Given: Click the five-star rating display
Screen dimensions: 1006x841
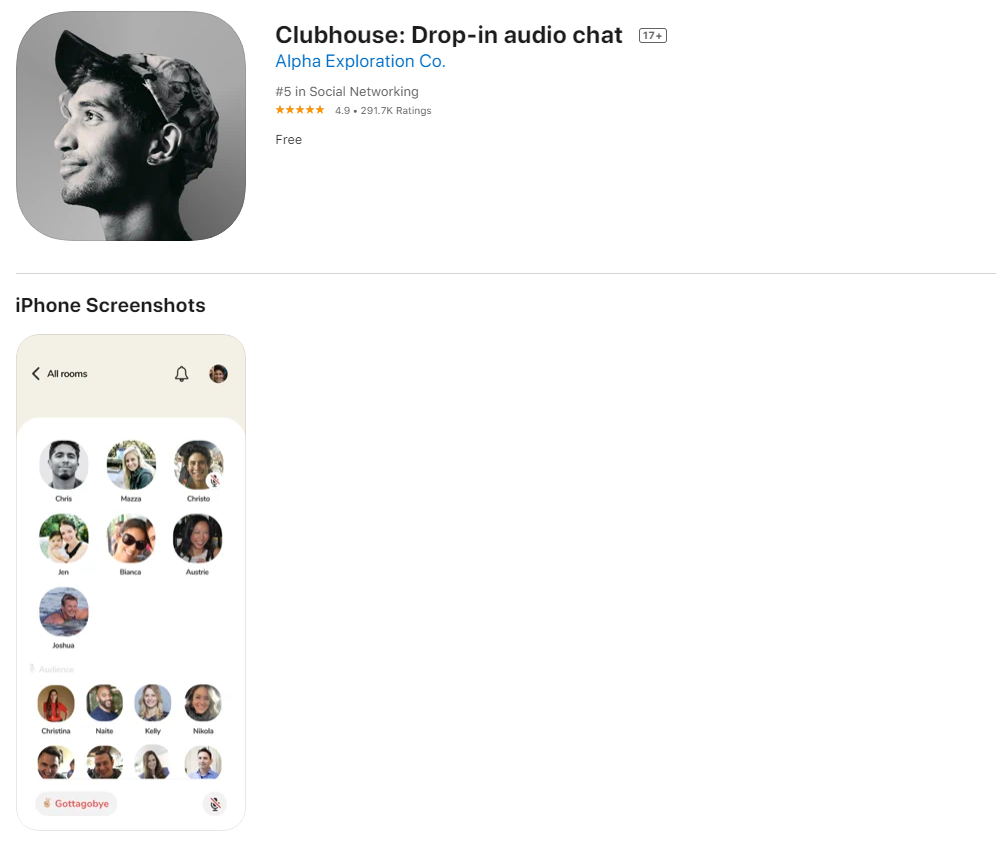Looking at the screenshot, I should (300, 110).
